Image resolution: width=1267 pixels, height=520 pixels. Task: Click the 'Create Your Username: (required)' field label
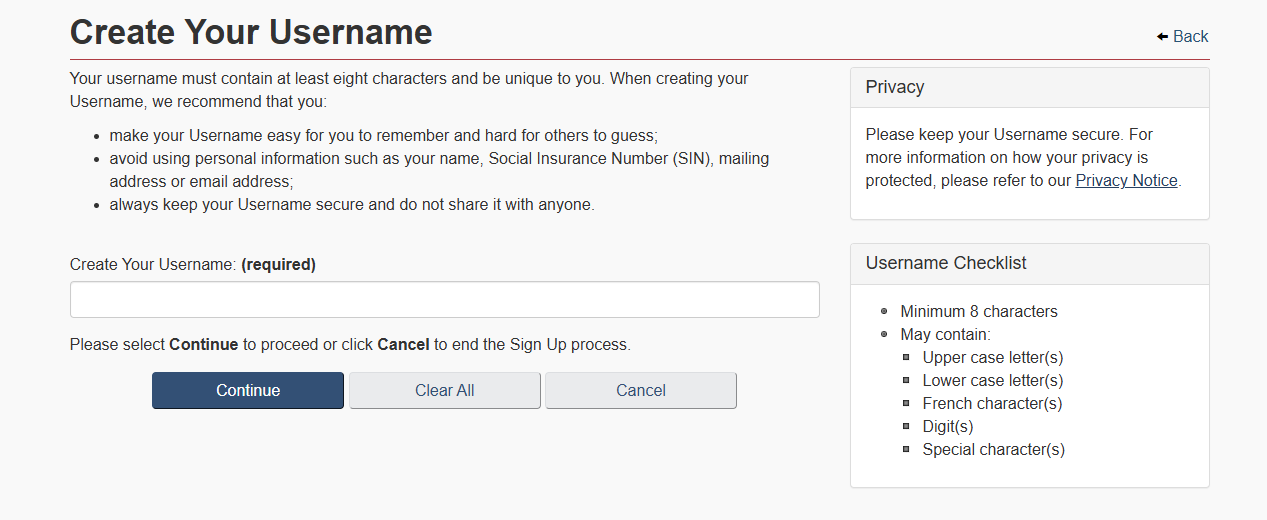coord(193,265)
